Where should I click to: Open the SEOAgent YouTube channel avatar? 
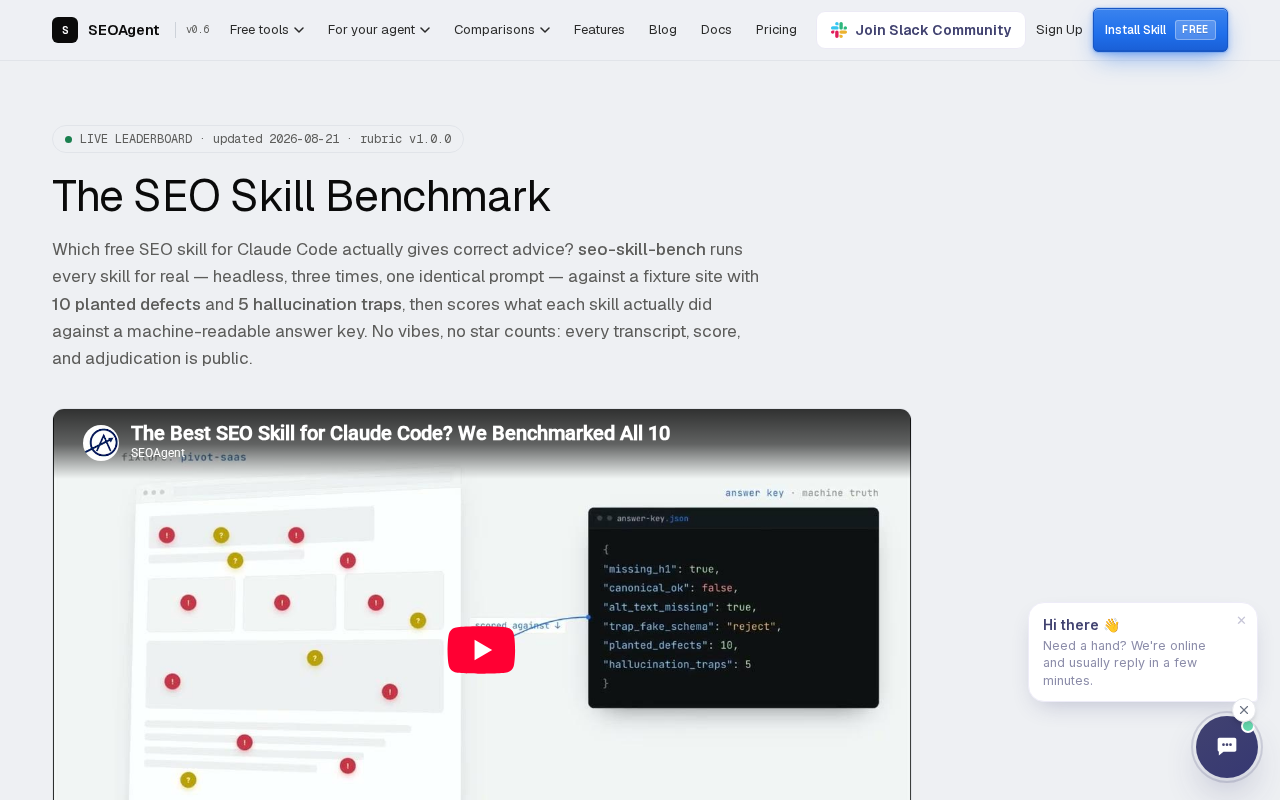(x=101, y=443)
